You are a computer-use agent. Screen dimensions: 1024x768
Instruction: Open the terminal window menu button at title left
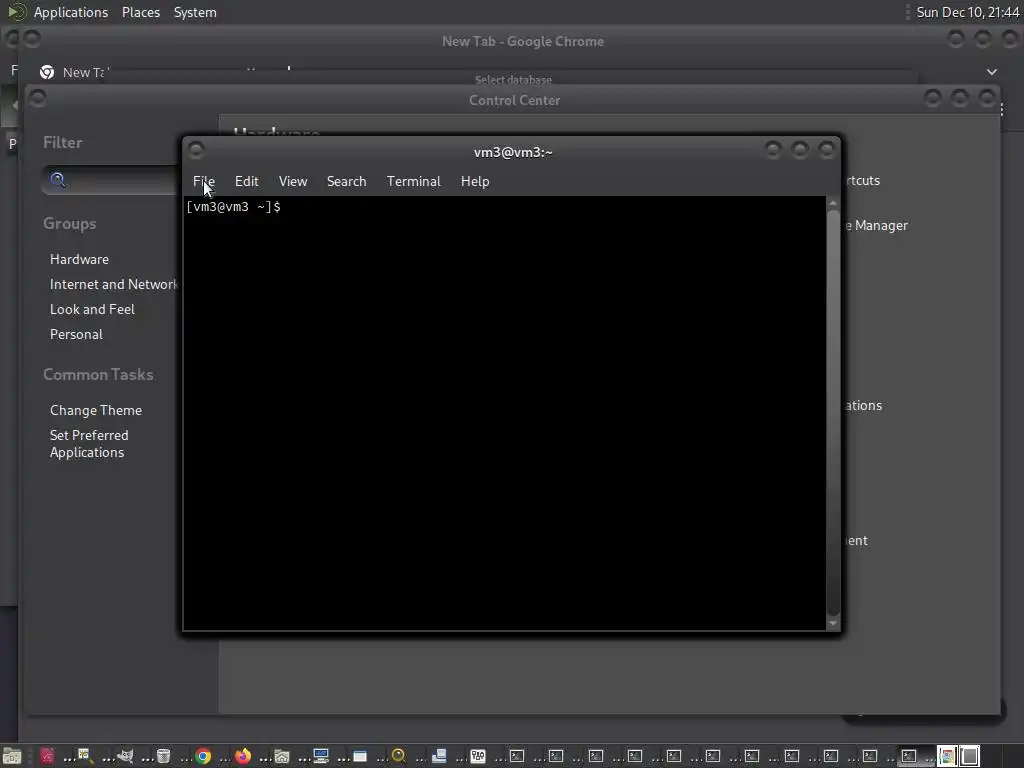point(196,151)
